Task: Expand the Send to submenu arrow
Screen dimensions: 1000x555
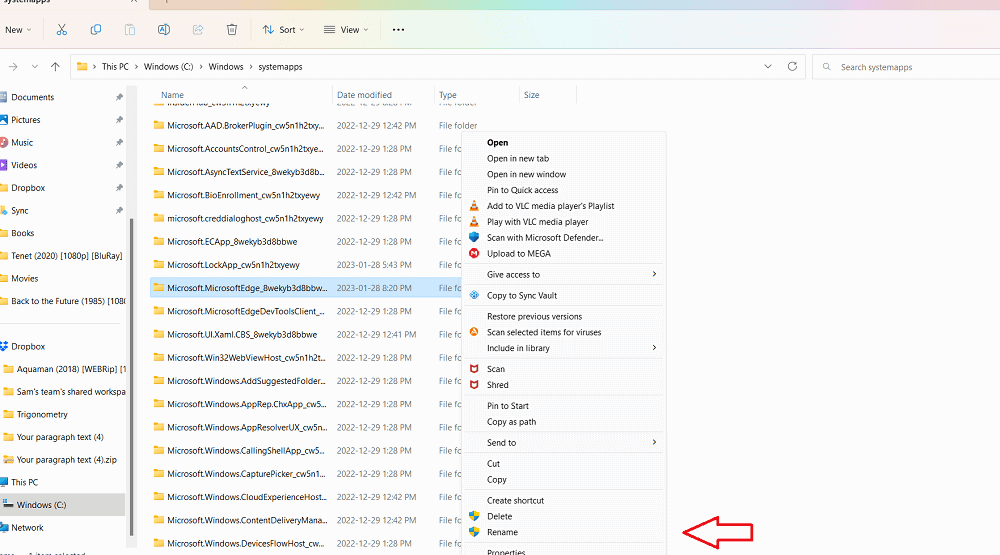Action: pos(654,442)
